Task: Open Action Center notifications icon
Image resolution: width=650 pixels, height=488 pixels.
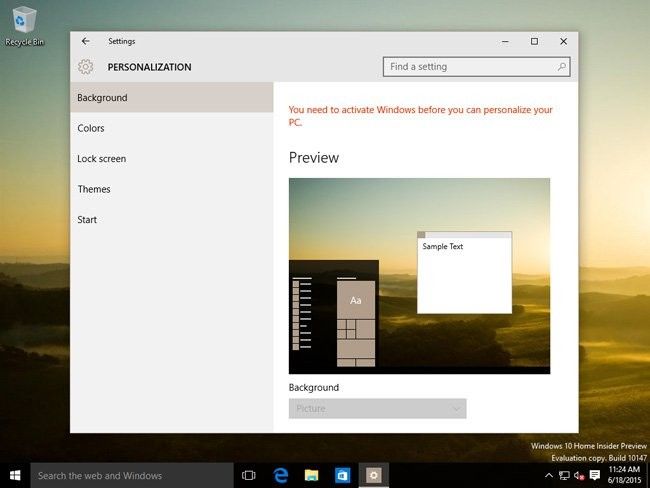Action: point(594,475)
